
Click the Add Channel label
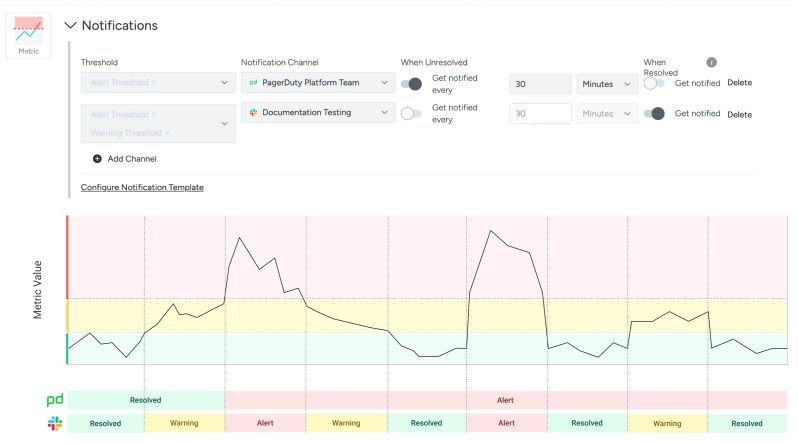click(x=132, y=159)
